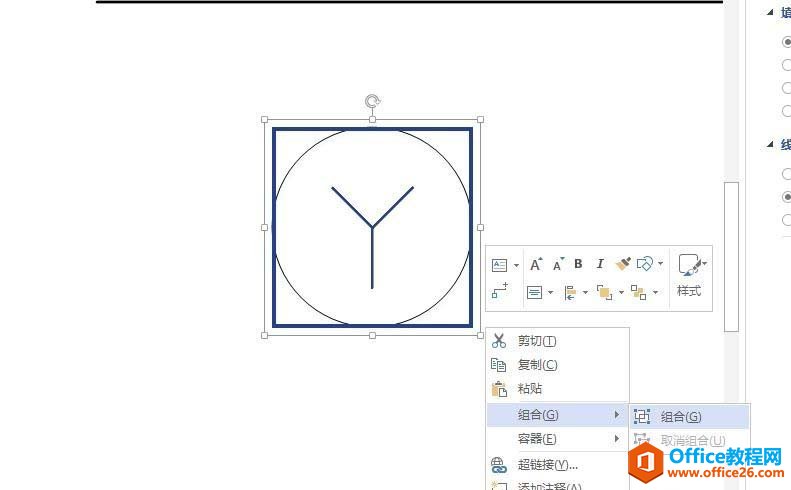Screen dimensions: 791x490
Task: Increase font size with the large A icon
Action: coord(536,264)
